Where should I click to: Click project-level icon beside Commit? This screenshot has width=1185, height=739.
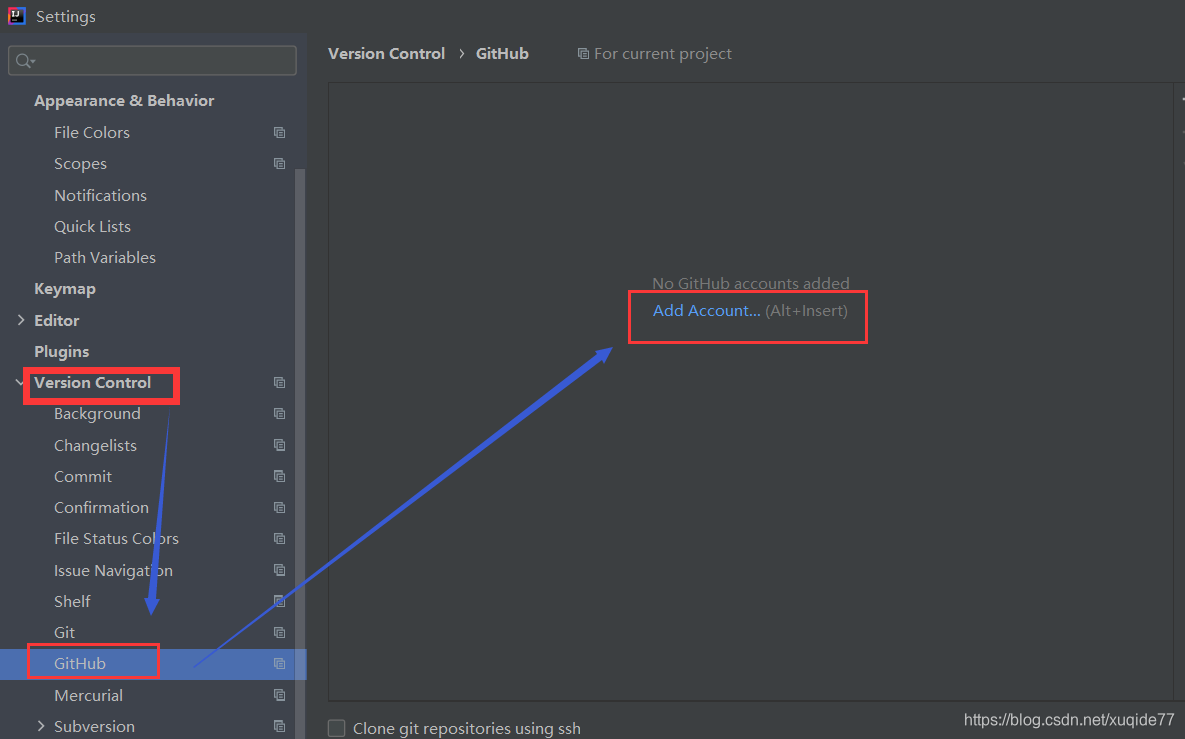click(x=280, y=476)
